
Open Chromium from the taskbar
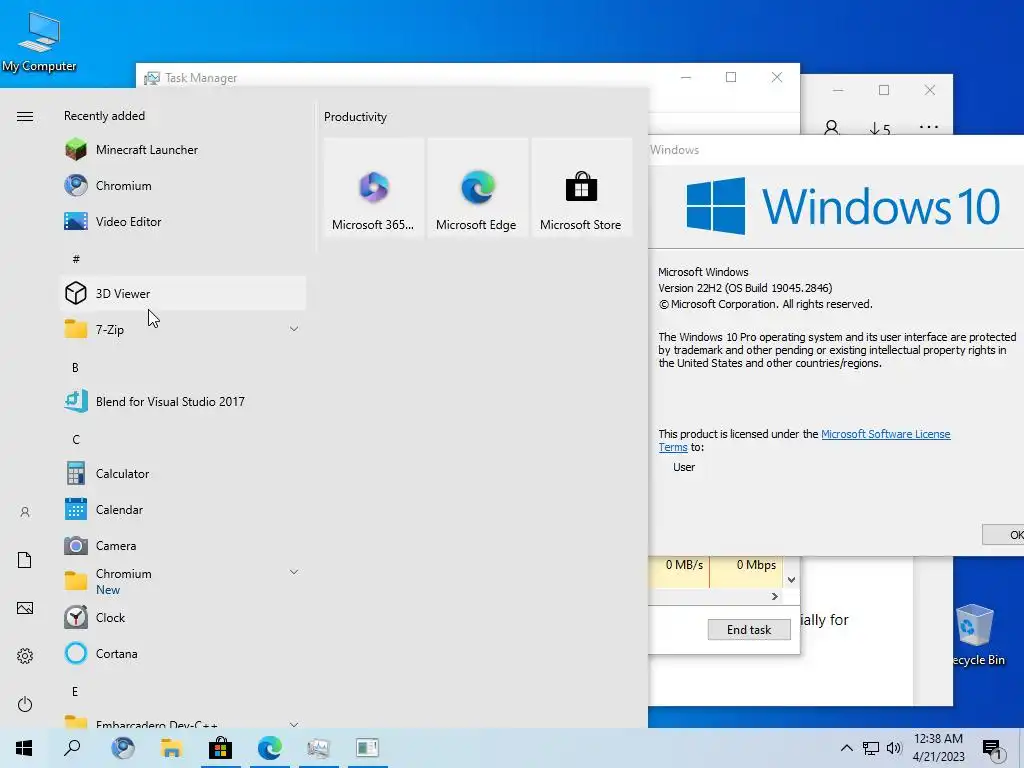click(123, 748)
